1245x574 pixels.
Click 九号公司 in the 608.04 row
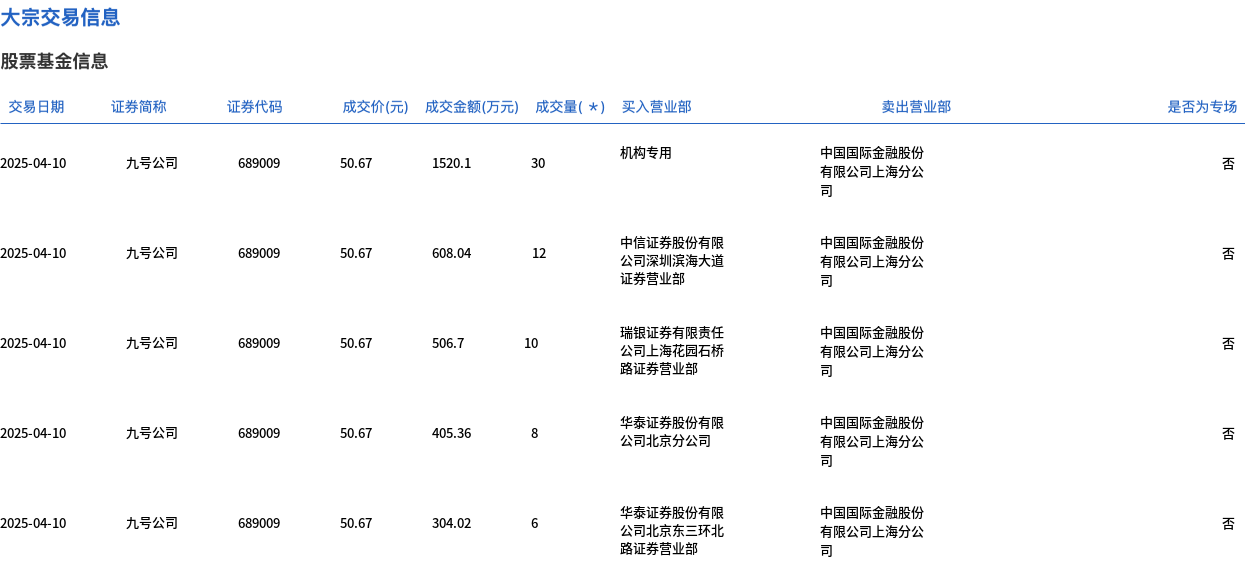[x=152, y=253]
